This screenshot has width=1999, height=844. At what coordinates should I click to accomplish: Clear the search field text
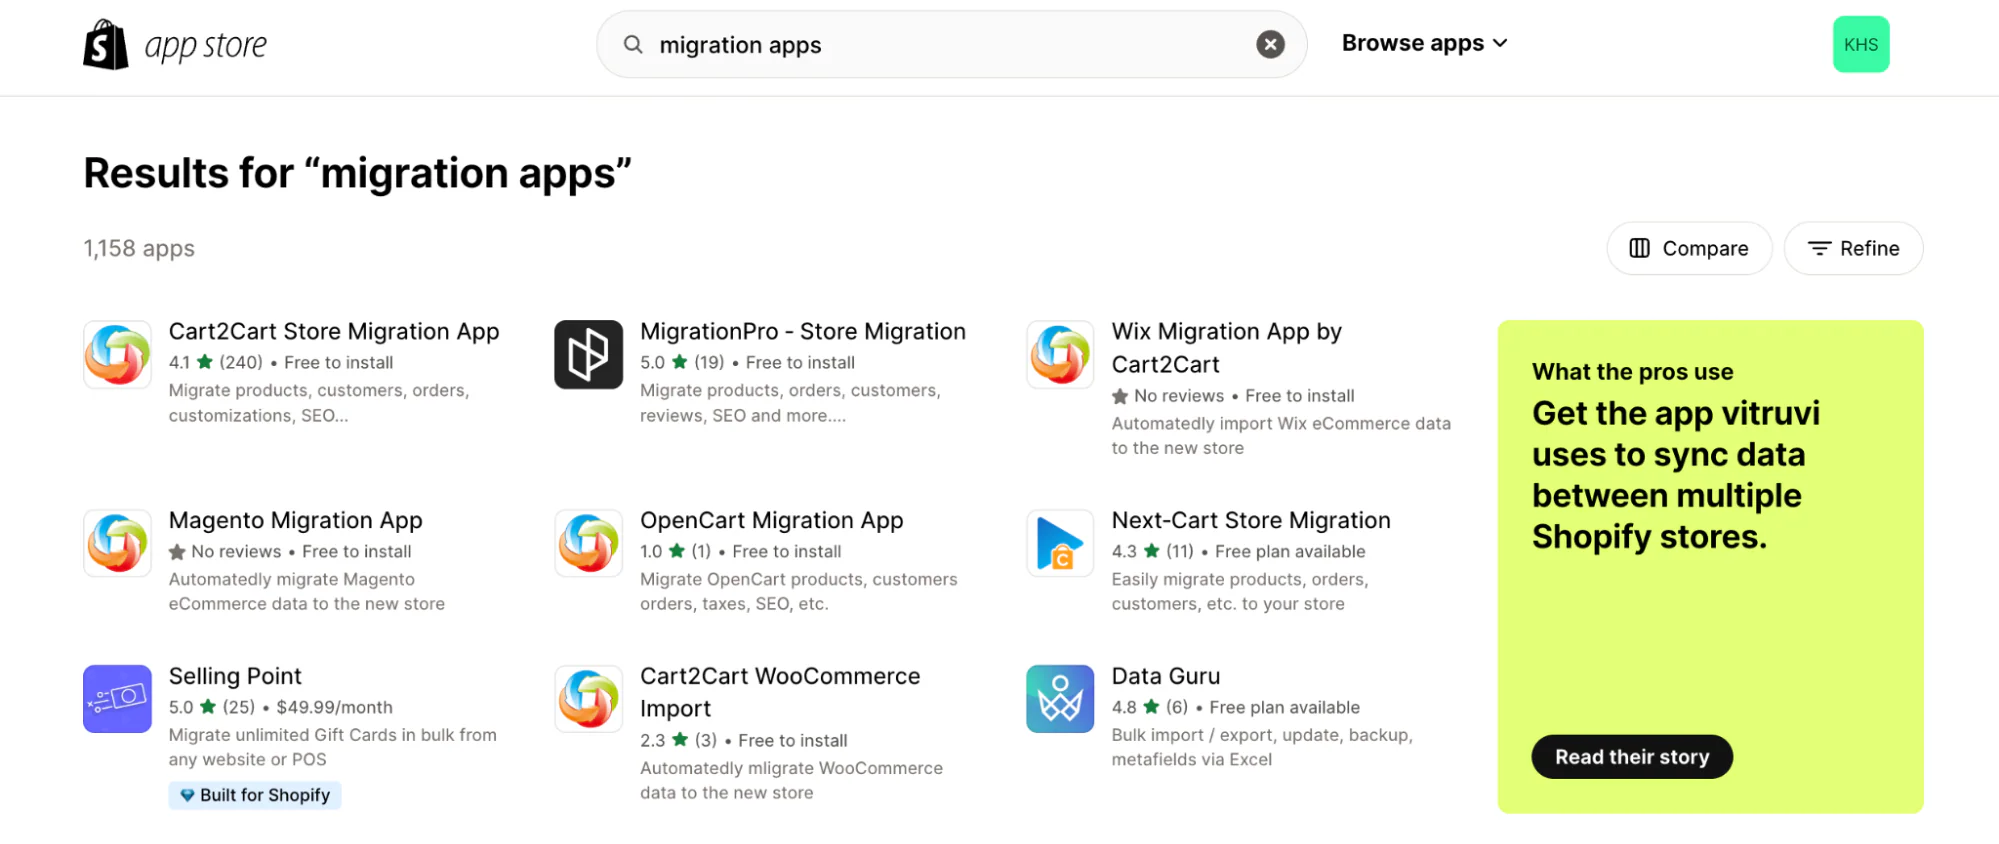(1270, 44)
